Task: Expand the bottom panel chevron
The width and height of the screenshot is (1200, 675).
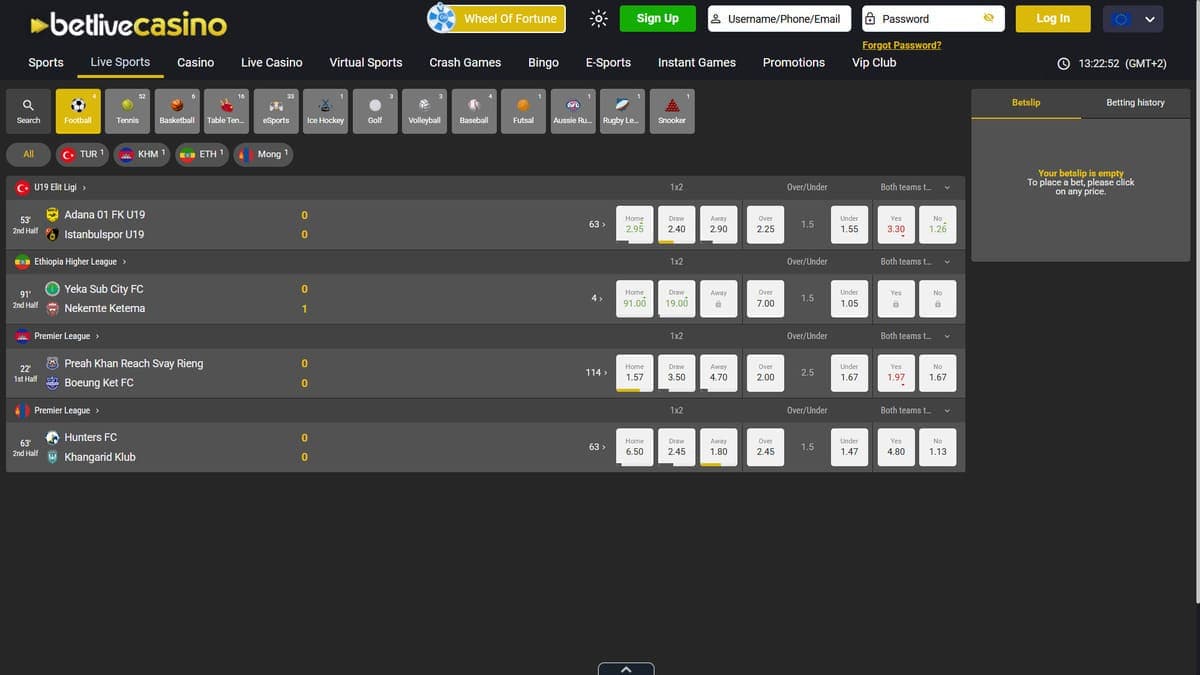Action: coord(626,669)
